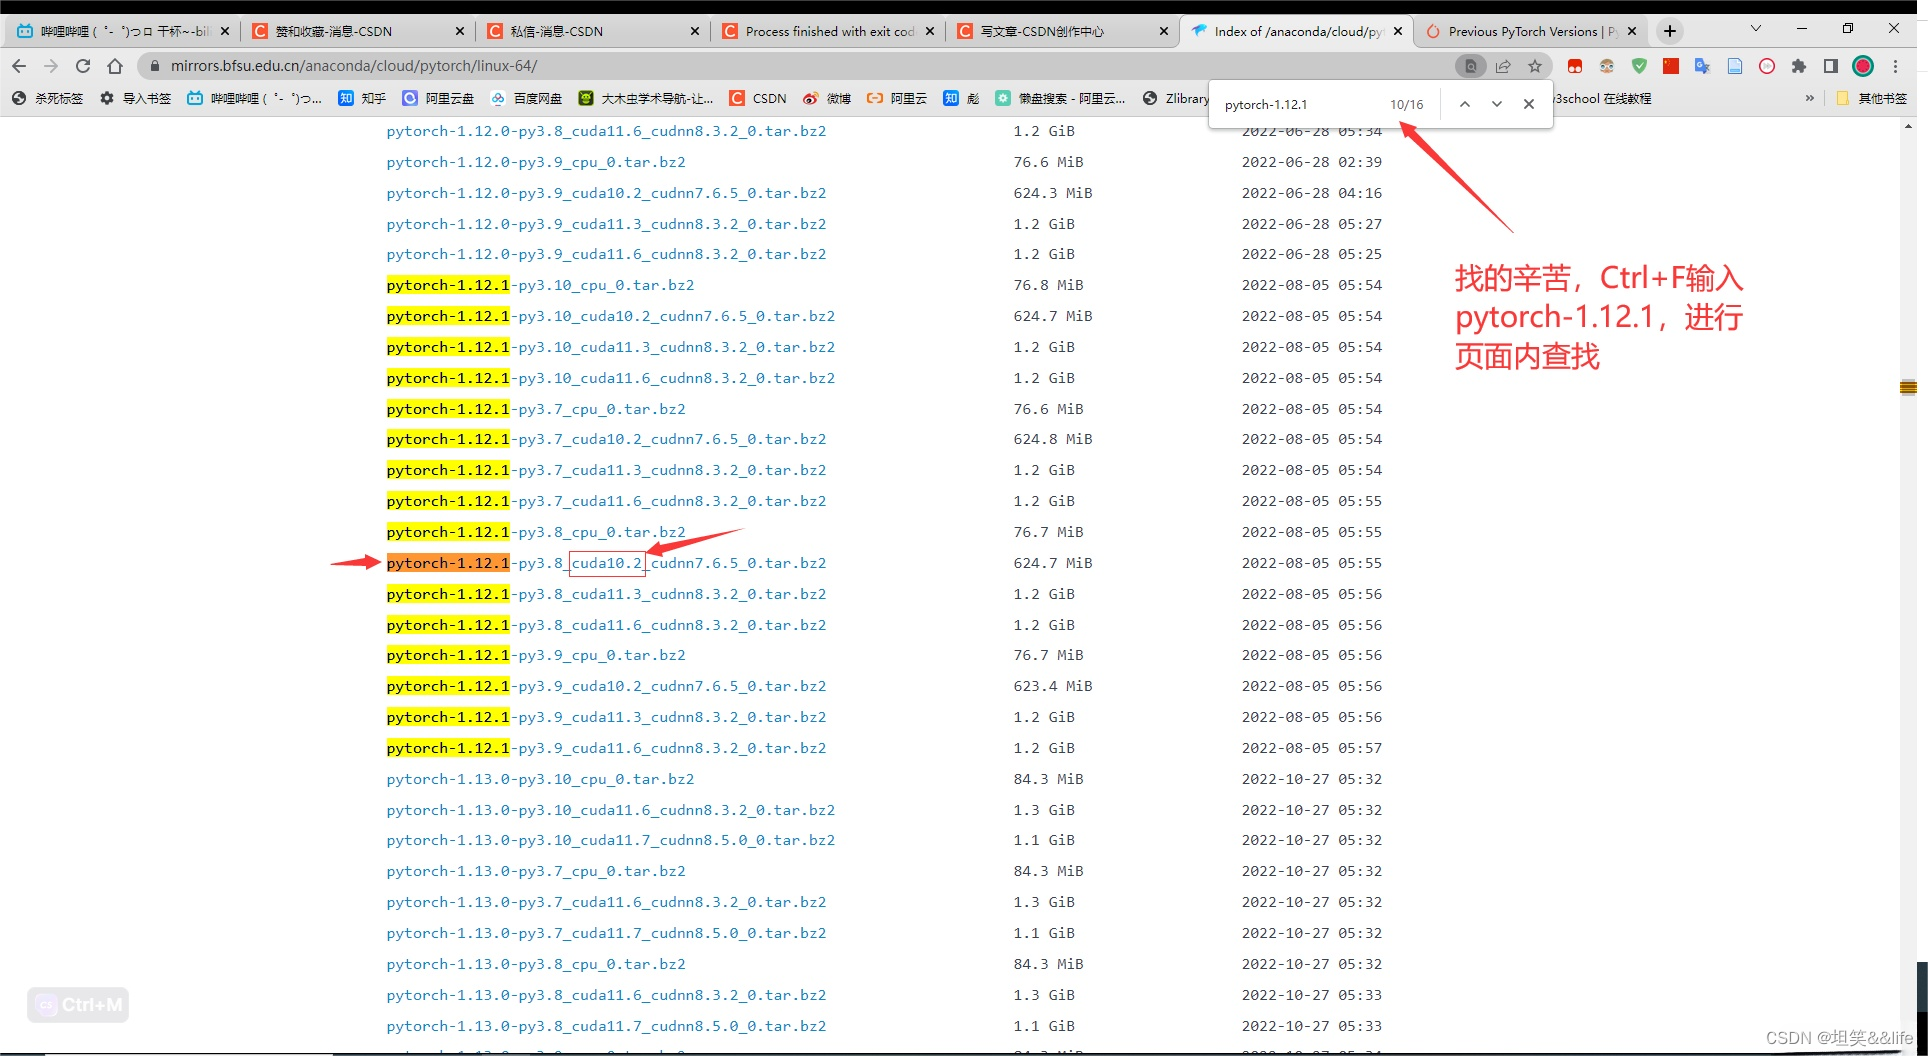1928x1056 pixels.
Task: Open the Extensions puzzle menu
Action: click(x=1799, y=66)
